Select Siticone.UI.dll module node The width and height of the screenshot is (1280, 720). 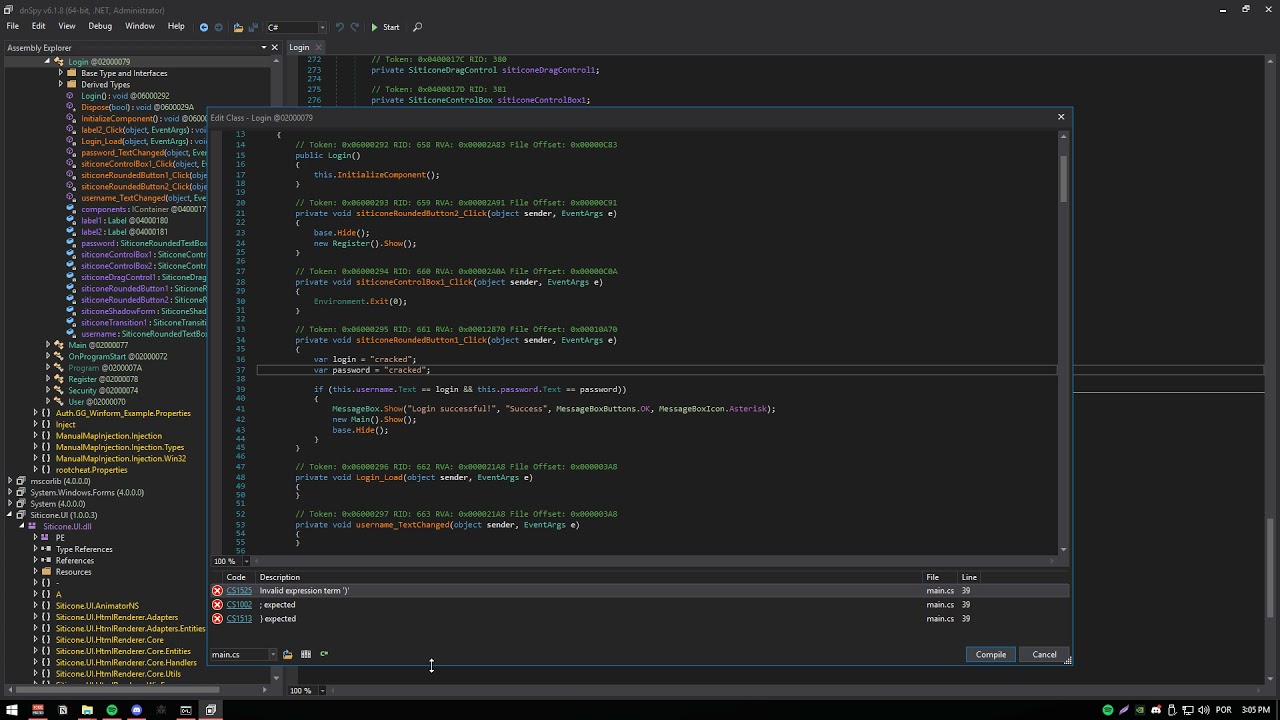click(x=67, y=526)
